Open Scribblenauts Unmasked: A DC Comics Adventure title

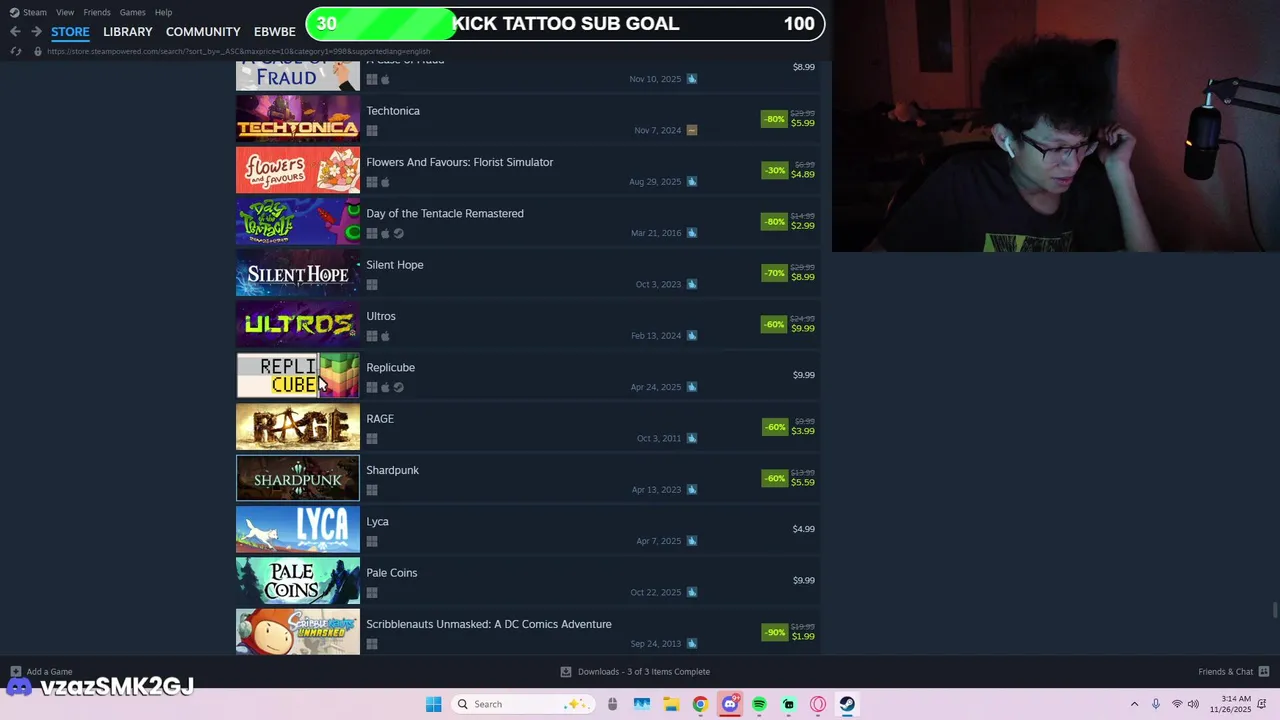pos(489,624)
